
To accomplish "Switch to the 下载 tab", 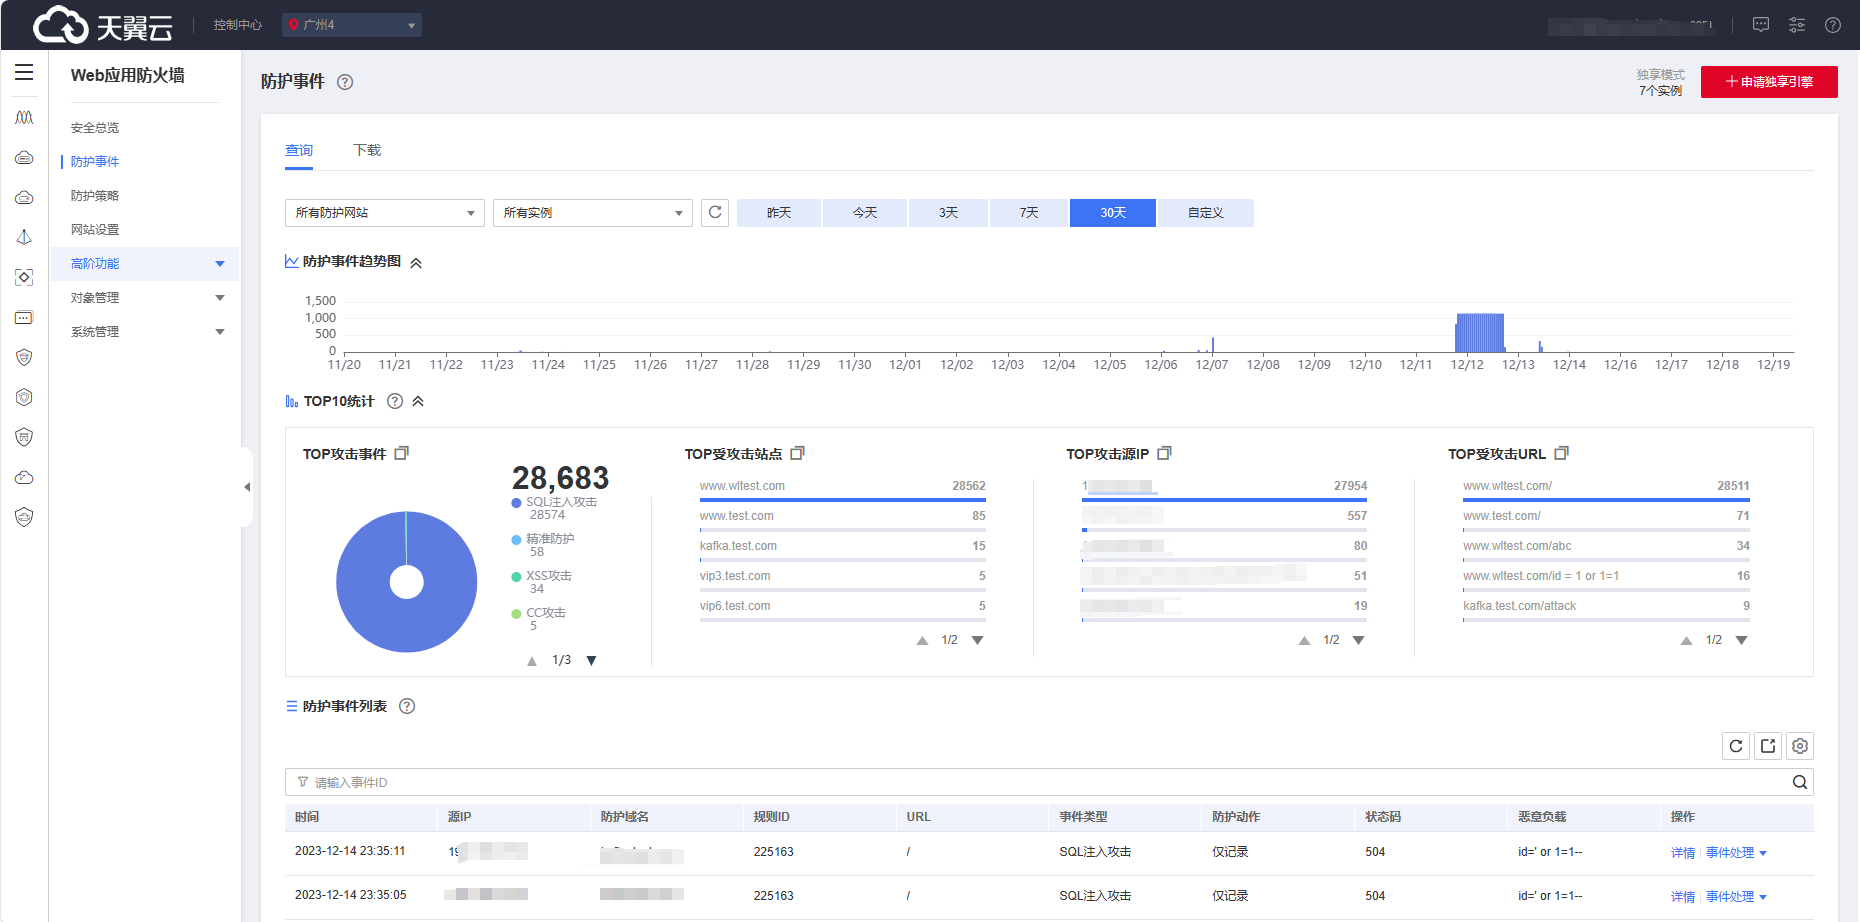I will 367,150.
